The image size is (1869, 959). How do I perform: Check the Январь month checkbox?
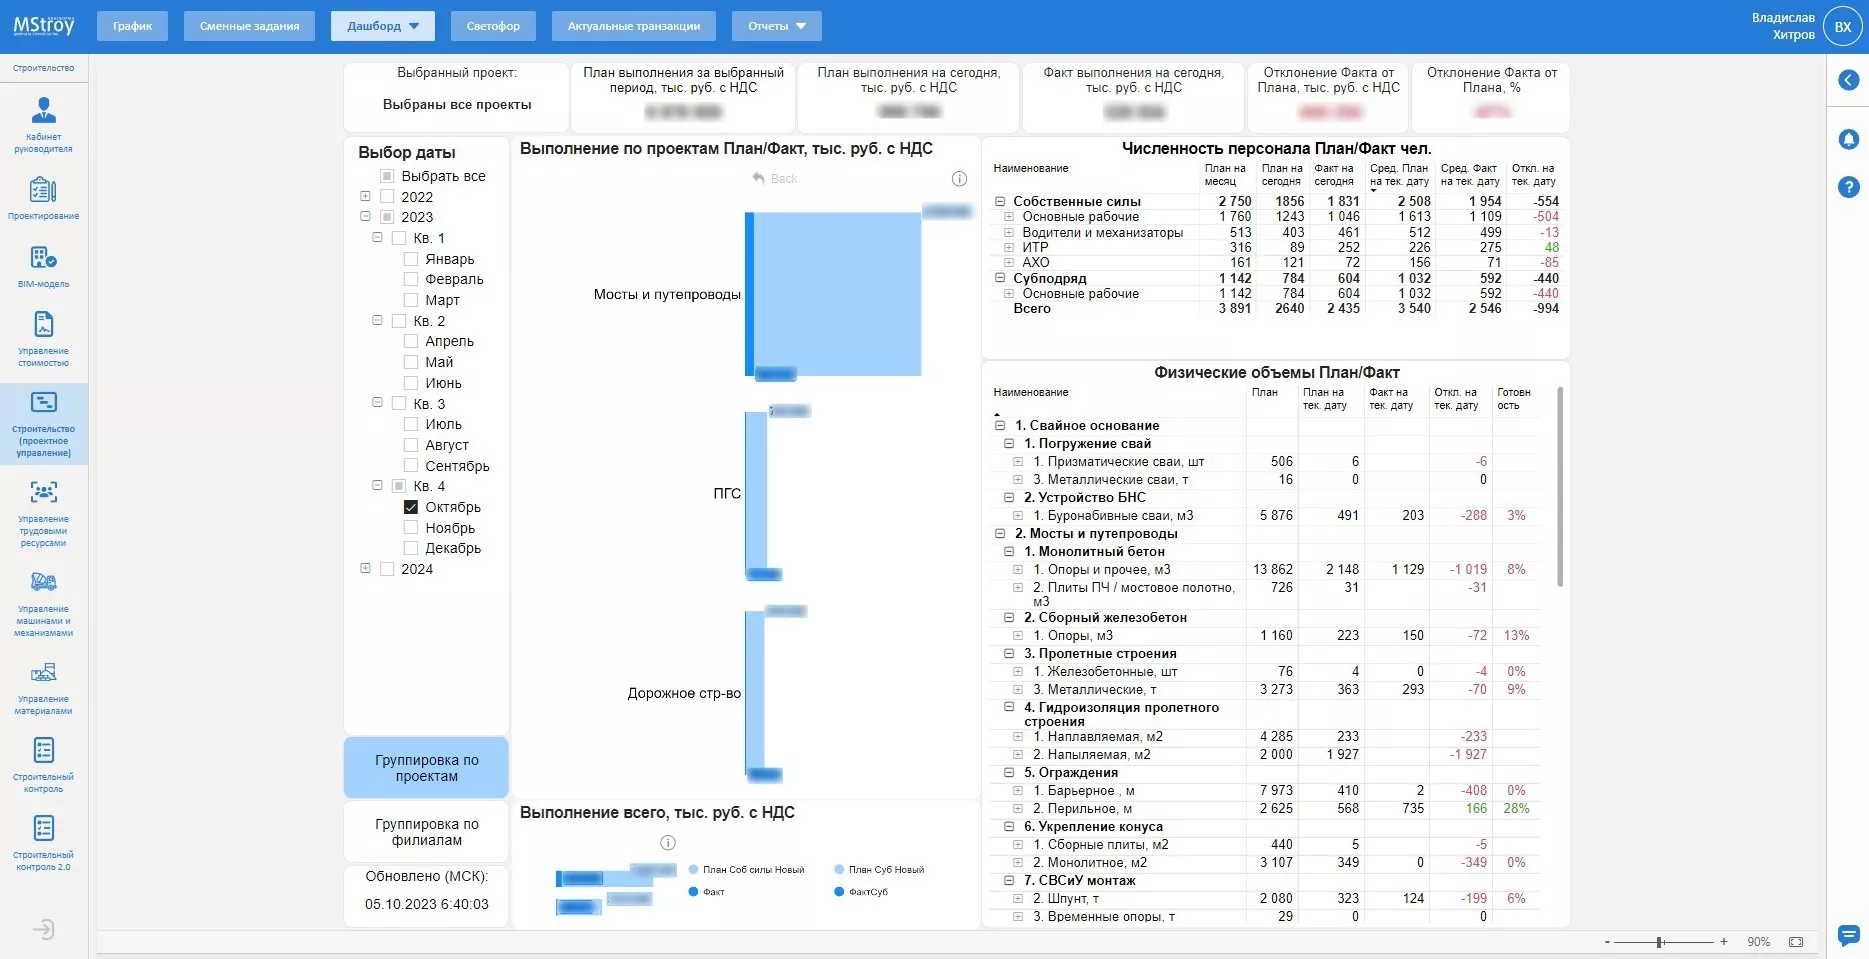click(411, 259)
